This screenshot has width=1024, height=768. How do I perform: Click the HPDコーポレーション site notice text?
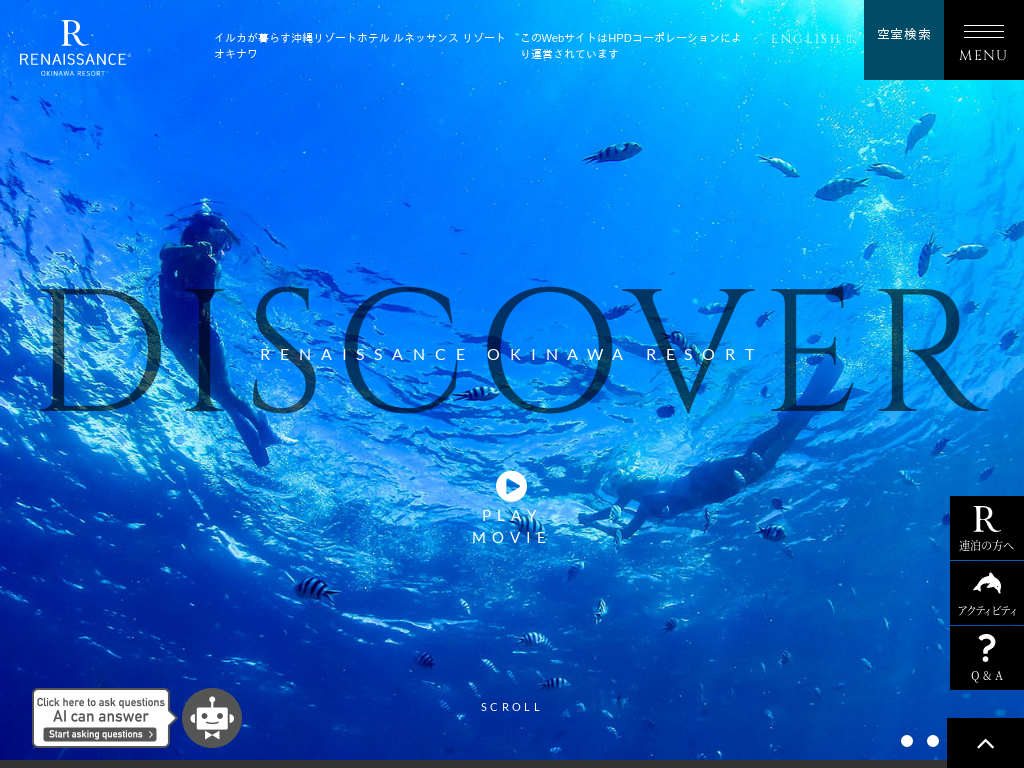coord(631,46)
